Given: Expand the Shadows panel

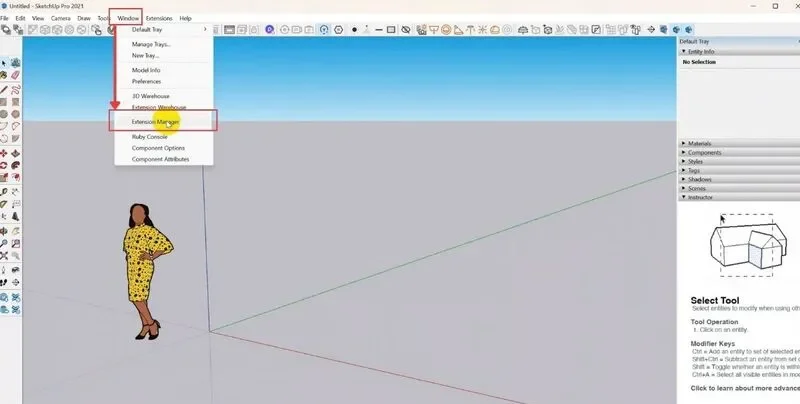Looking at the screenshot, I should click(739, 180).
